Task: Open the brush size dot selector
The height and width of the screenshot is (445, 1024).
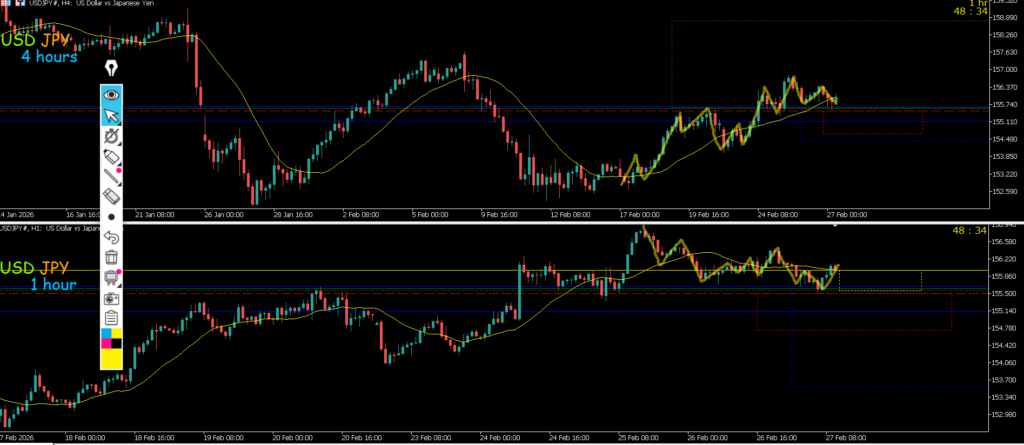Action: point(111,216)
